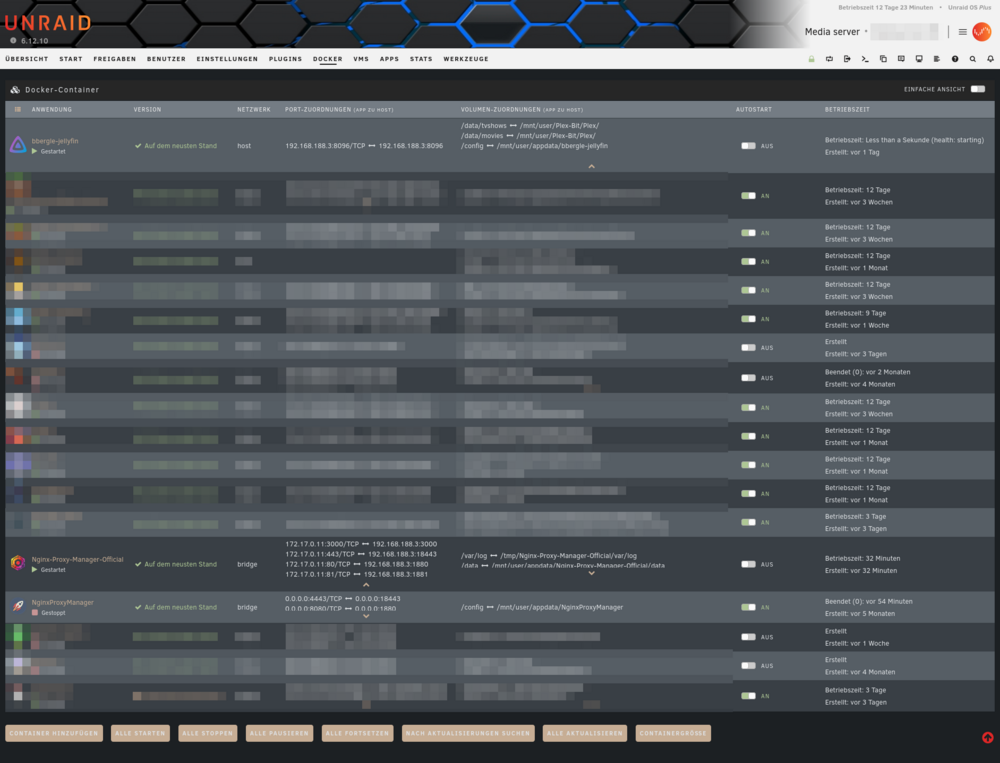
Task: Click the Alle starten button
Action: click(140, 733)
